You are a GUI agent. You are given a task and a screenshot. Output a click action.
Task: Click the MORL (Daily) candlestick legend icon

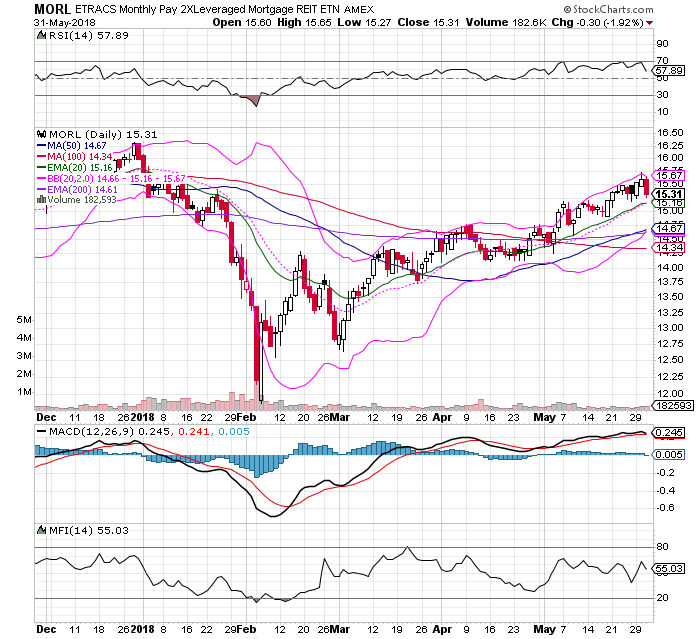pyautogui.click(x=42, y=134)
